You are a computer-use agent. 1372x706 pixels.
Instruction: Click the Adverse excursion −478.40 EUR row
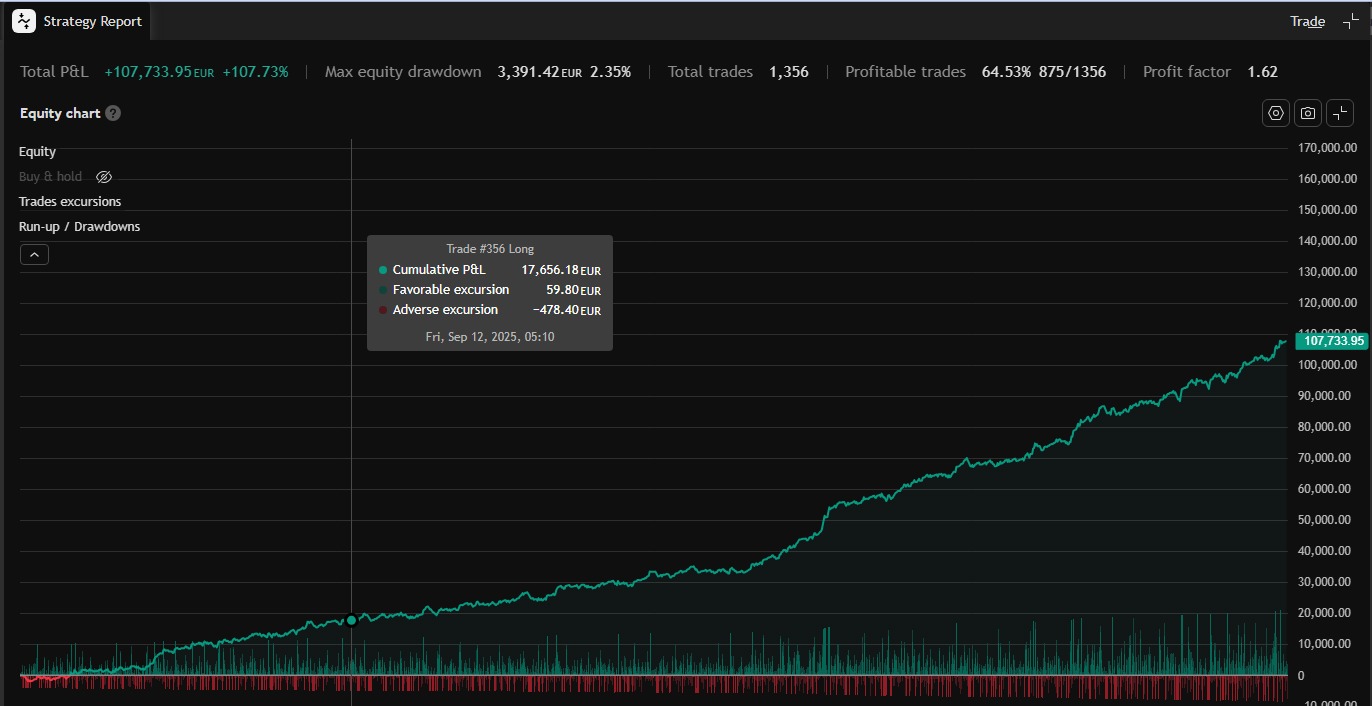[490, 310]
